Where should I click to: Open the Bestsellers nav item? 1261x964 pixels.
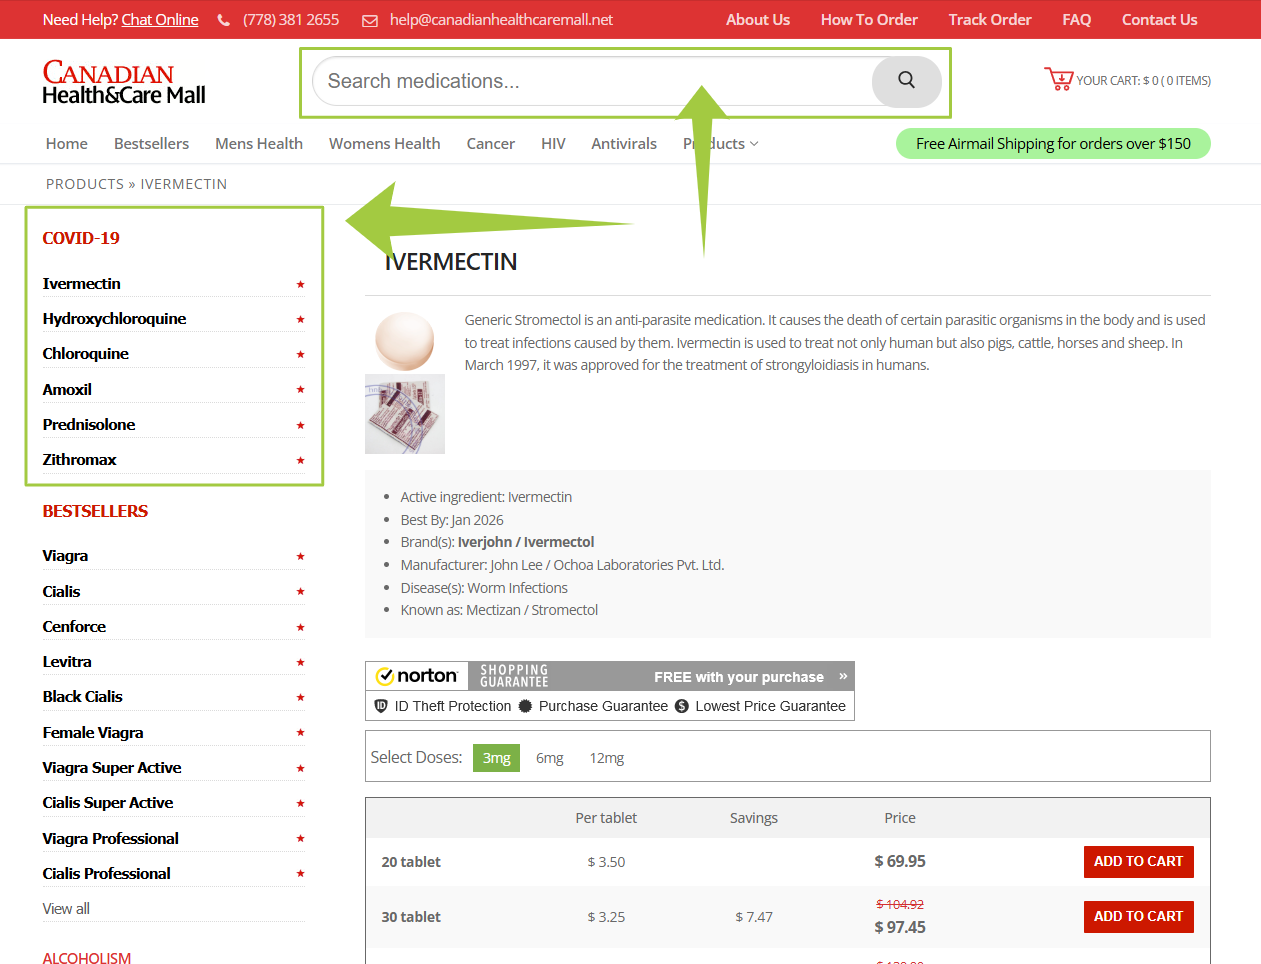tap(151, 144)
